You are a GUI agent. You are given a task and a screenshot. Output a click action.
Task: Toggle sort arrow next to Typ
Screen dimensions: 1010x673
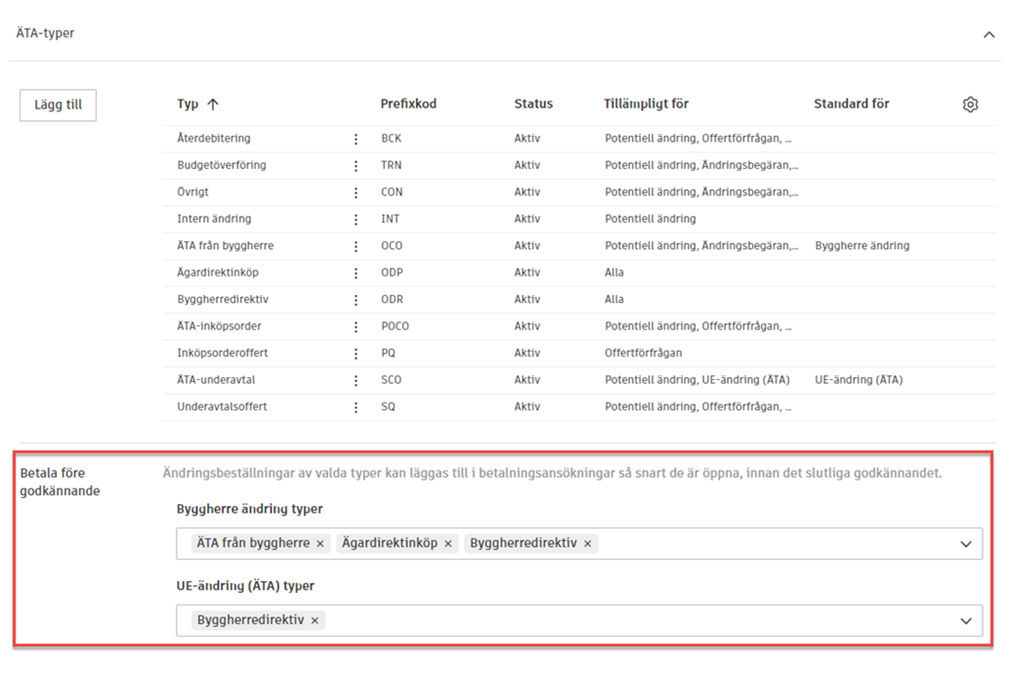click(213, 104)
